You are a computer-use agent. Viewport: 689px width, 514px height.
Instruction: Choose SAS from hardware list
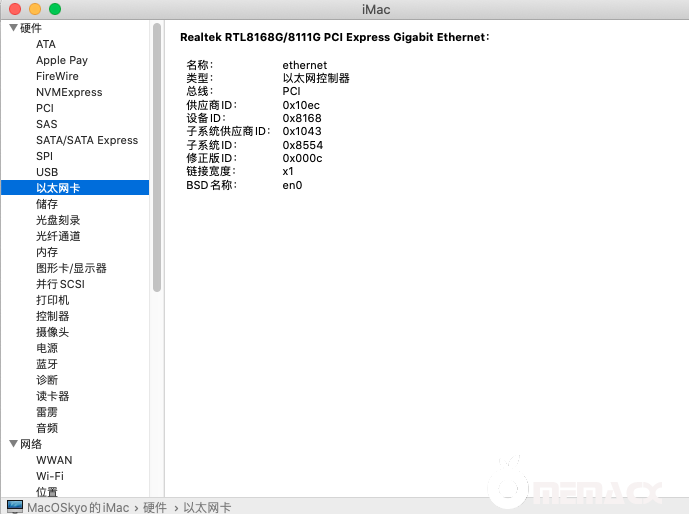pyautogui.click(x=47, y=124)
